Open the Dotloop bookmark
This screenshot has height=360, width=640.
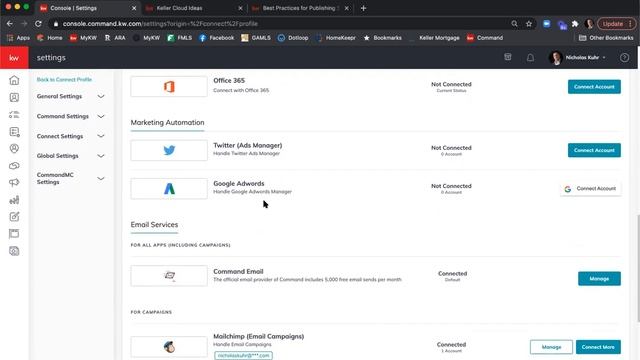(293, 38)
